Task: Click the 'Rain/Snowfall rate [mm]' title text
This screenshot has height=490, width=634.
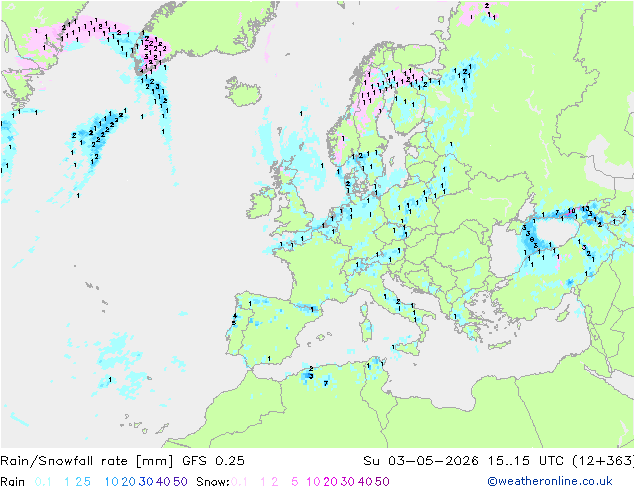Action: pos(87,460)
